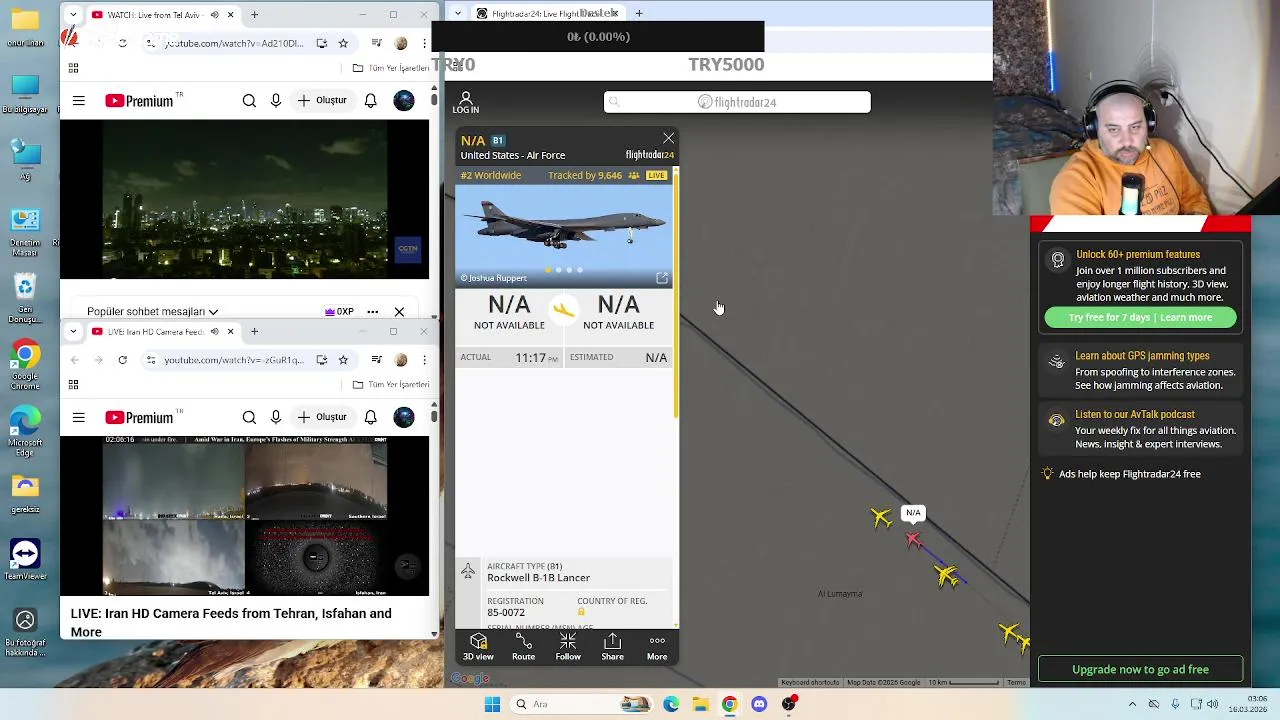This screenshot has height=720, width=1280.
Task: Open Tüm Yer İşaretleri in Iran window
Action: coord(391,384)
